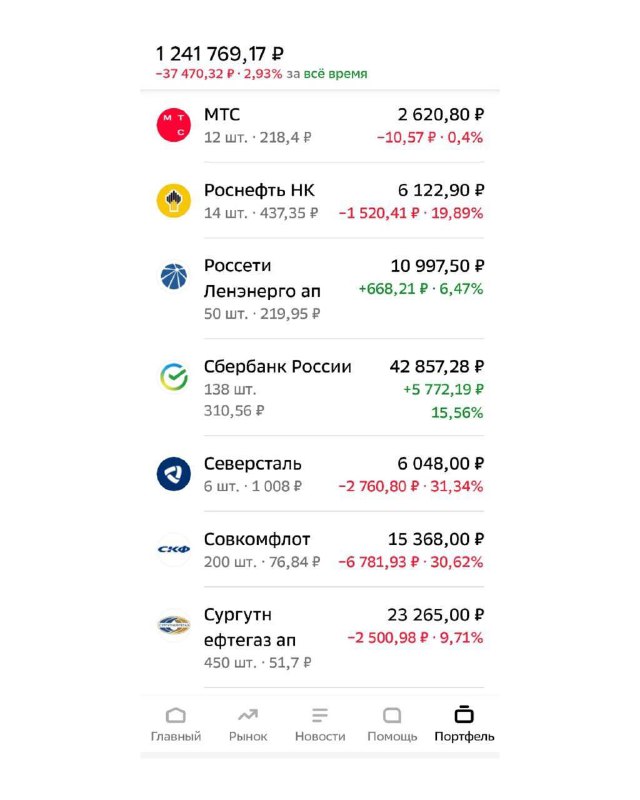640x800 pixels.
Task: Tap Сургутнефтегаз ап value 23 265,00 ₽
Action: pyautogui.click(x=435, y=615)
